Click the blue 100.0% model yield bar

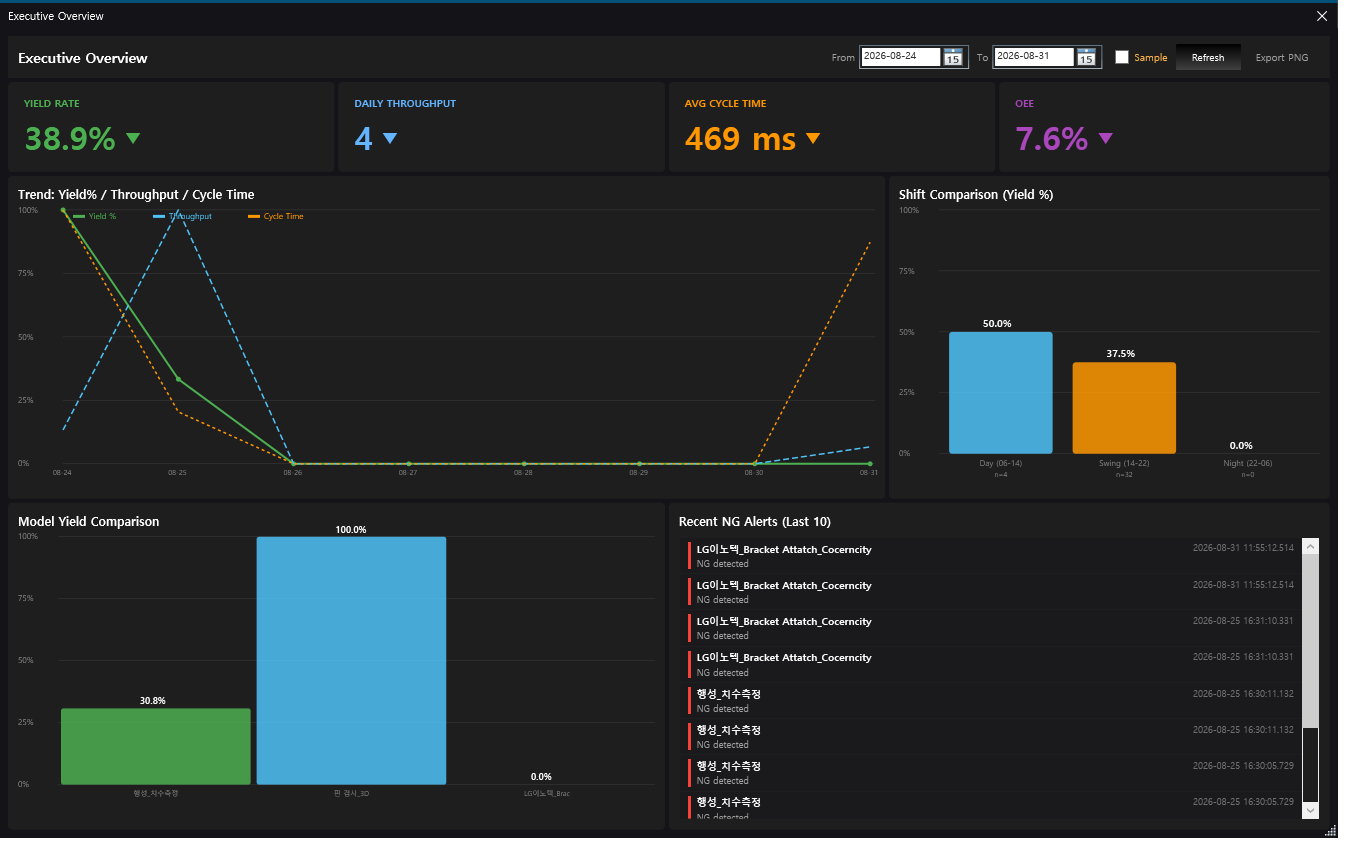351,661
